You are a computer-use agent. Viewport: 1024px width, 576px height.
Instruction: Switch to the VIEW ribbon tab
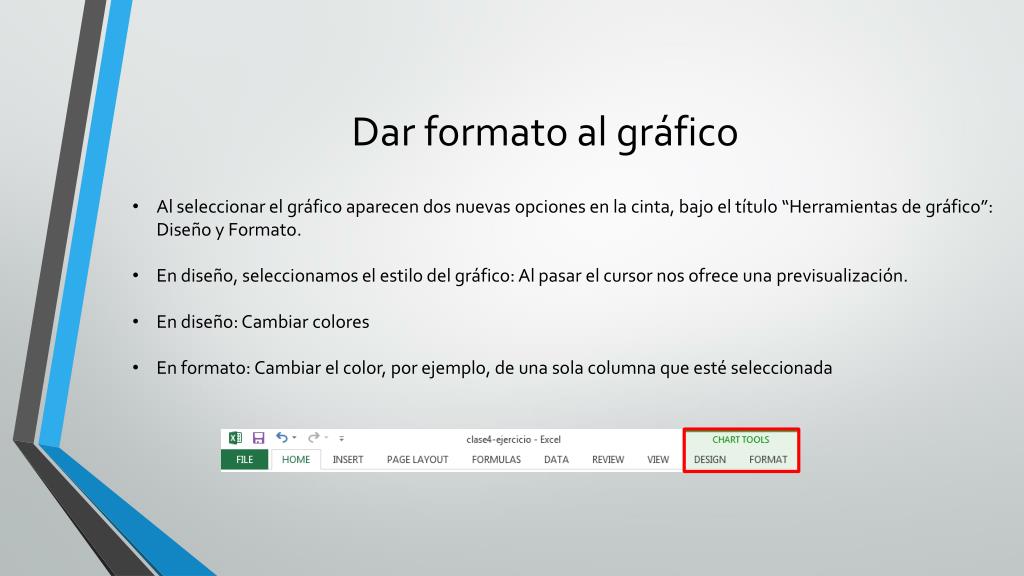[x=658, y=460]
